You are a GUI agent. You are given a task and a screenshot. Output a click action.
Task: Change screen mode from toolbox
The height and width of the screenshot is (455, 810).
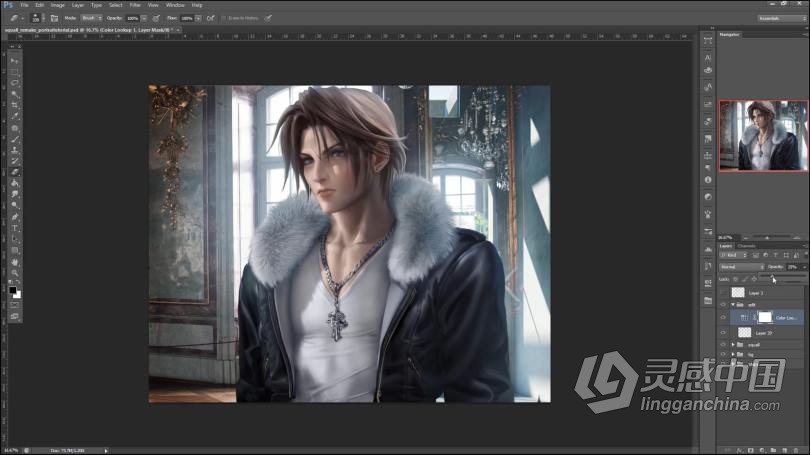(x=14, y=316)
